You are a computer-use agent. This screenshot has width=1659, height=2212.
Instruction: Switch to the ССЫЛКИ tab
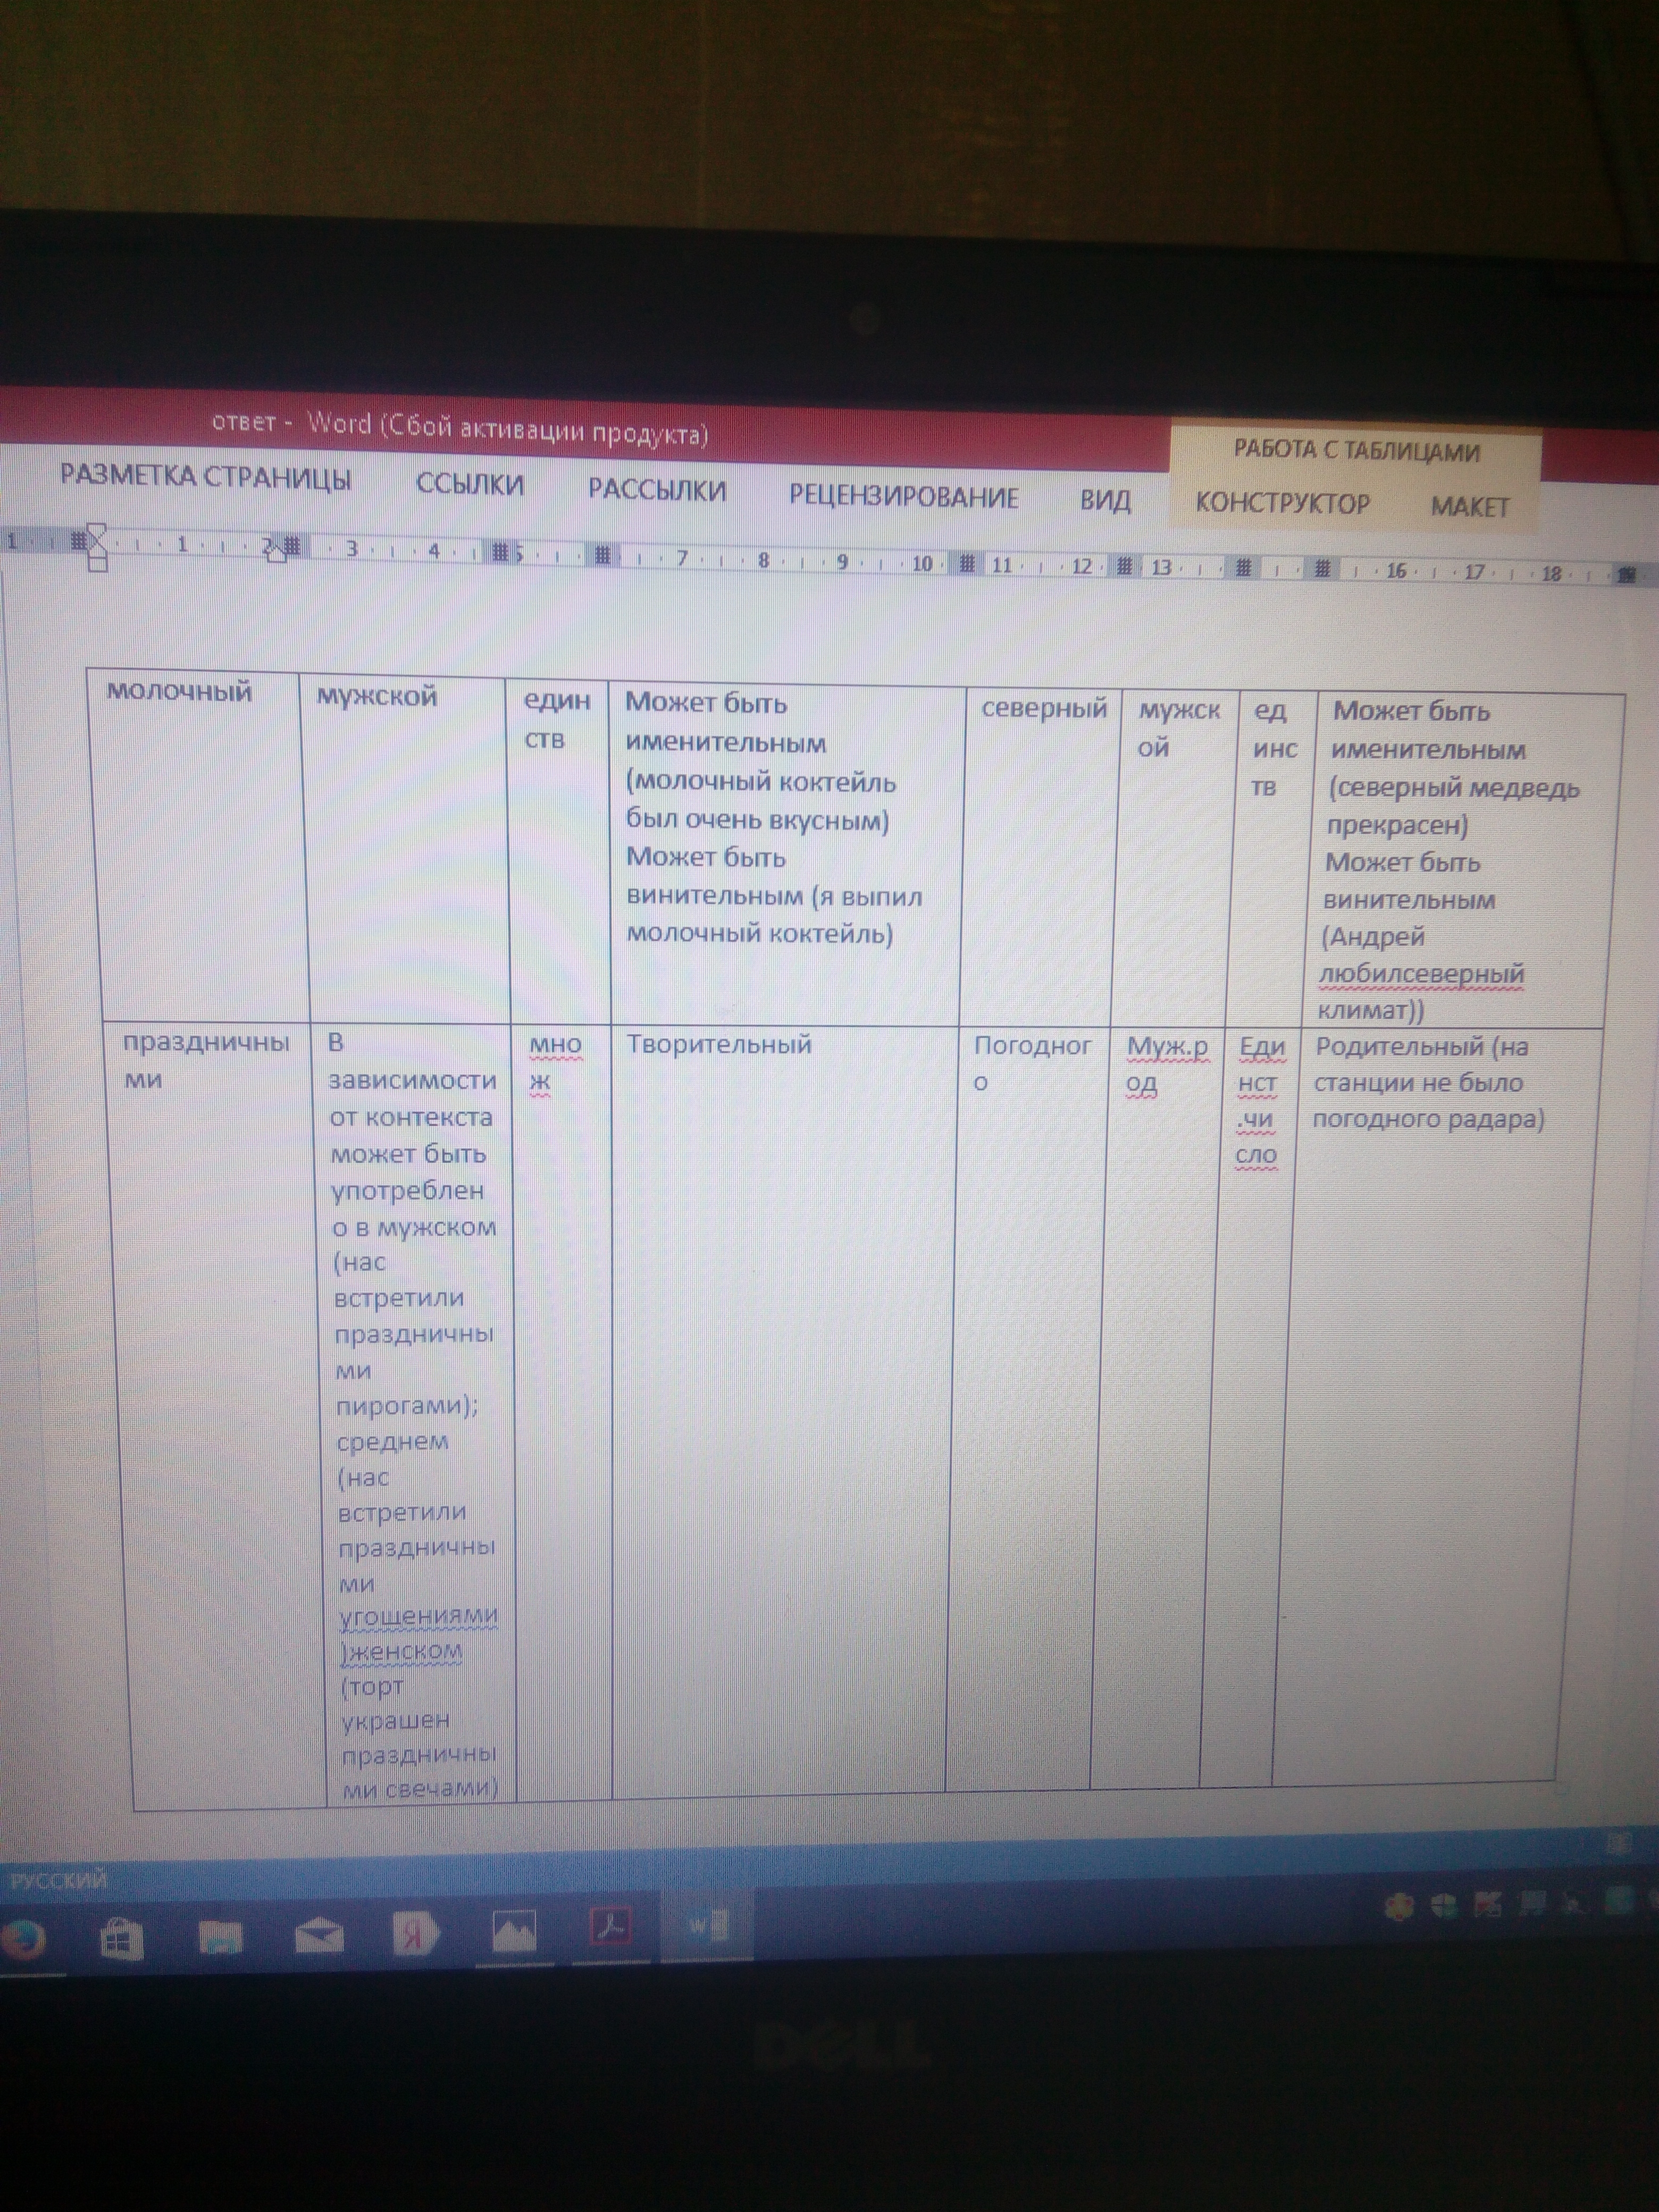coord(469,485)
